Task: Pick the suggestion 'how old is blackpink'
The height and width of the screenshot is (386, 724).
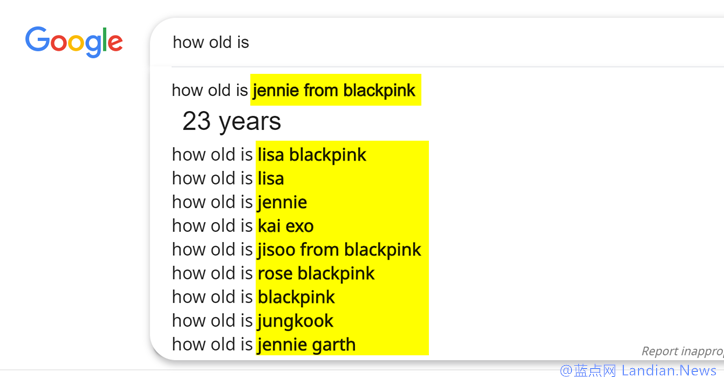Action: (x=253, y=297)
